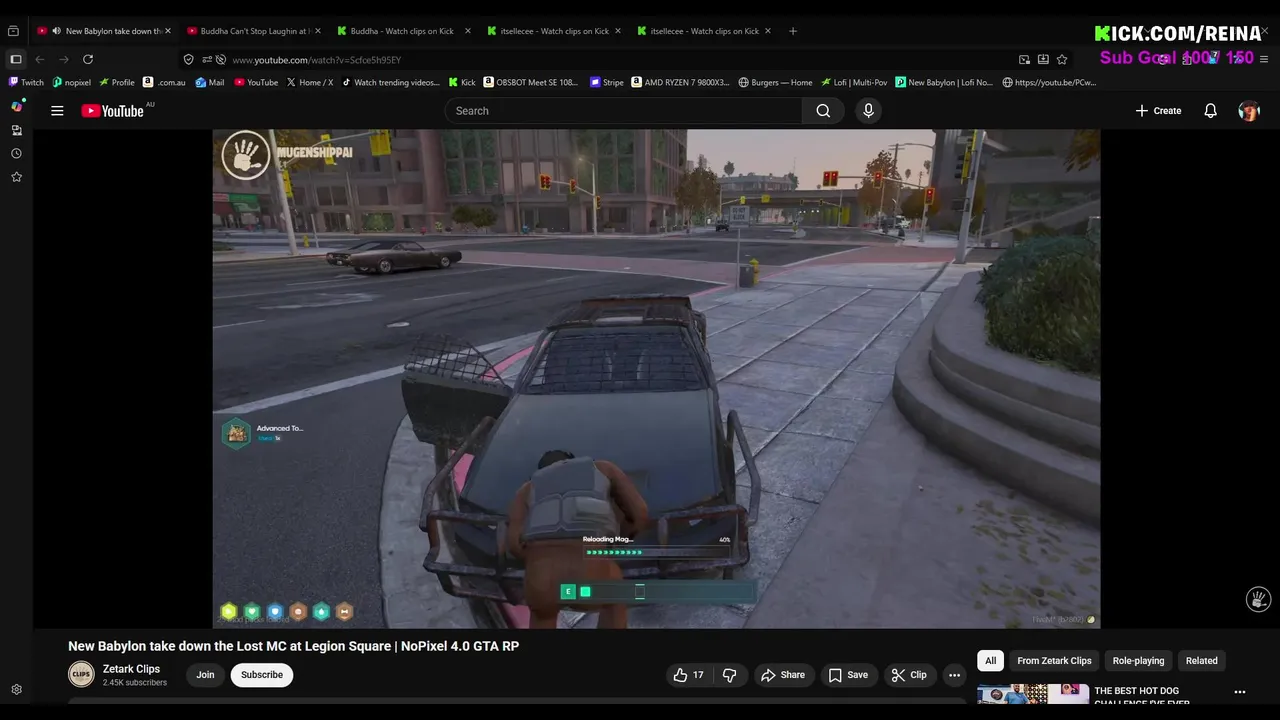Open the AMD RYZEN 7 9800X3 bookmark
1280x720 pixels.
[681, 83]
